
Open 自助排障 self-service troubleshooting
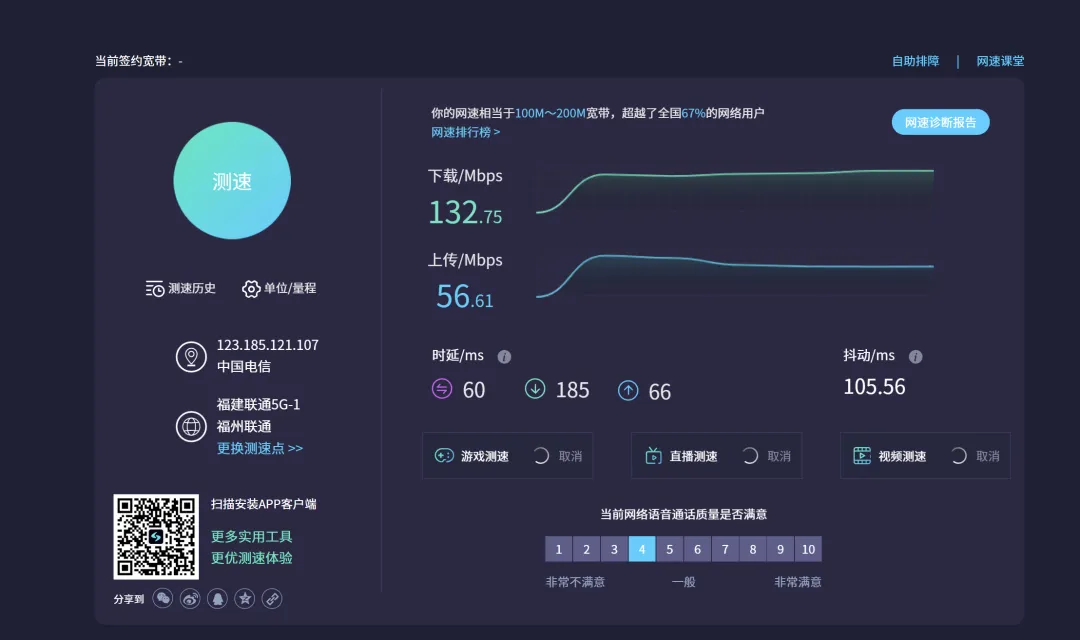[915, 61]
